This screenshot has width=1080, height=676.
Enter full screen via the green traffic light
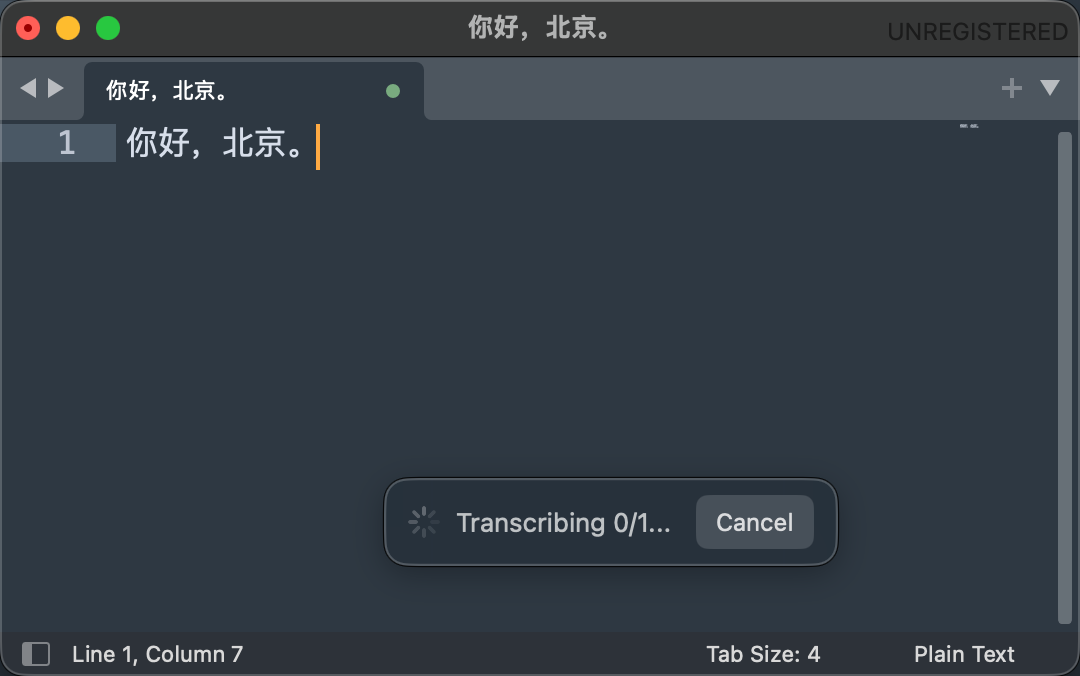tap(106, 28)
